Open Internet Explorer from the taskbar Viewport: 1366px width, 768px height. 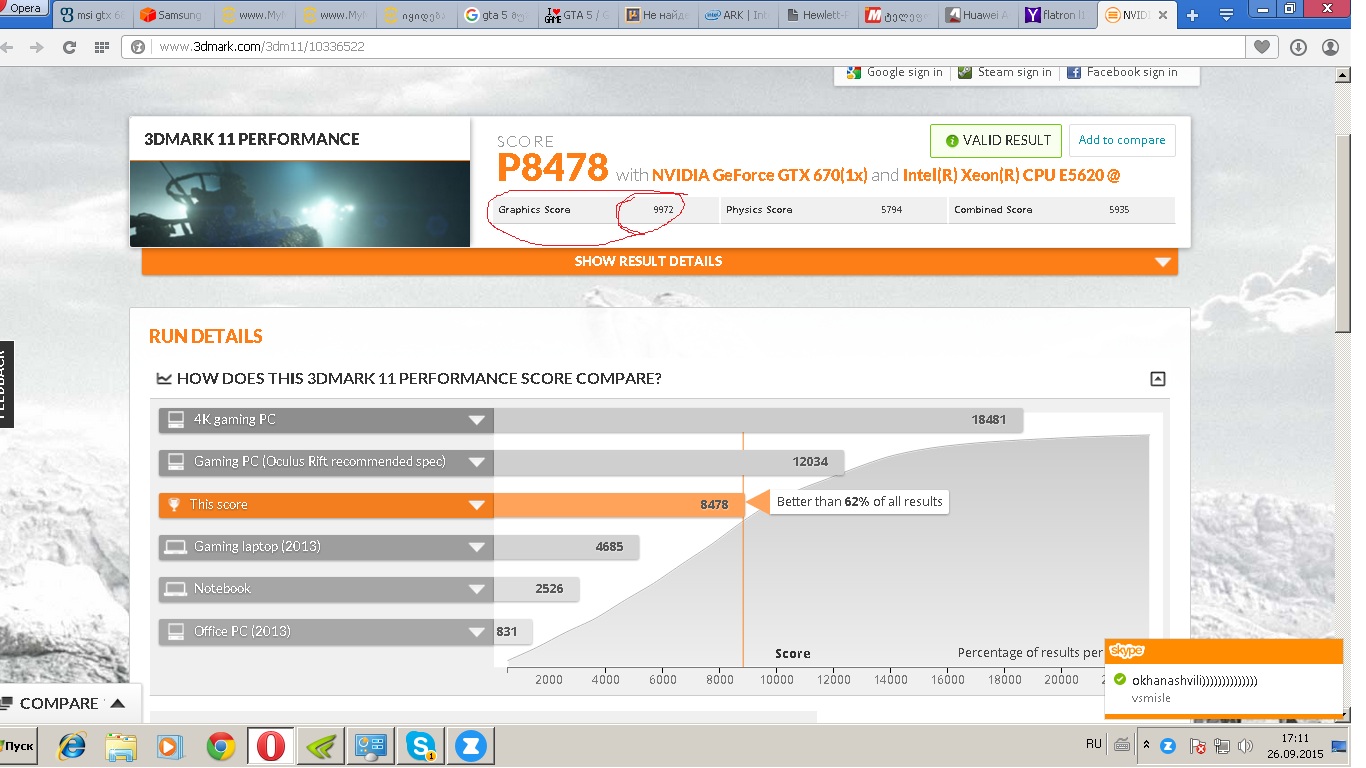coord(72,746)
